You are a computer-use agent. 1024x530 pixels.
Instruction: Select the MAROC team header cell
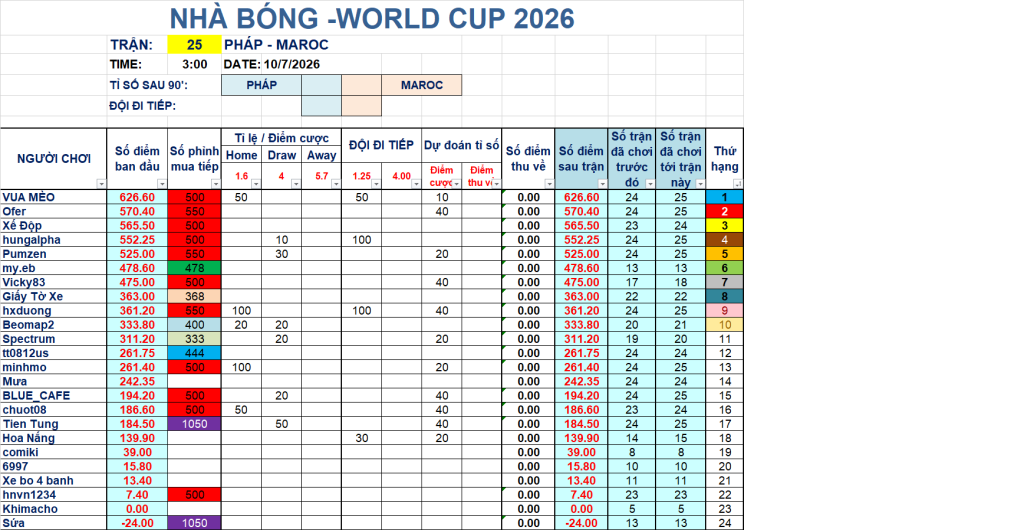pyautogui.click(x=422, y=85)
